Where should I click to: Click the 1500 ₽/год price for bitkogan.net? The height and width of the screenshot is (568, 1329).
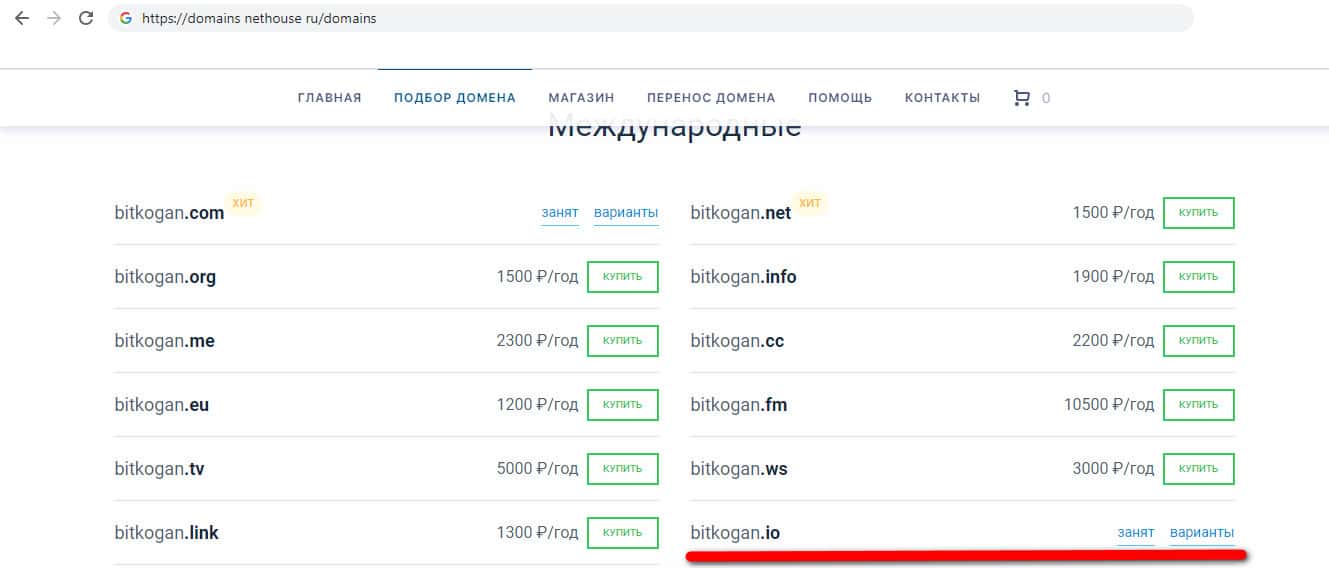point(1113,213)
